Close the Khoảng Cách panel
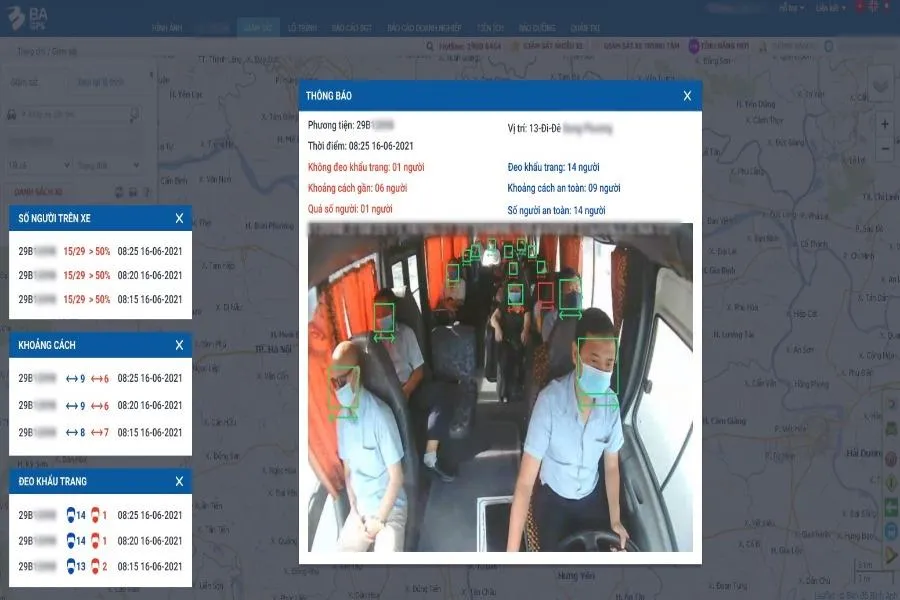The width and height of the screenshot is (900, 600). coord(179,345)
